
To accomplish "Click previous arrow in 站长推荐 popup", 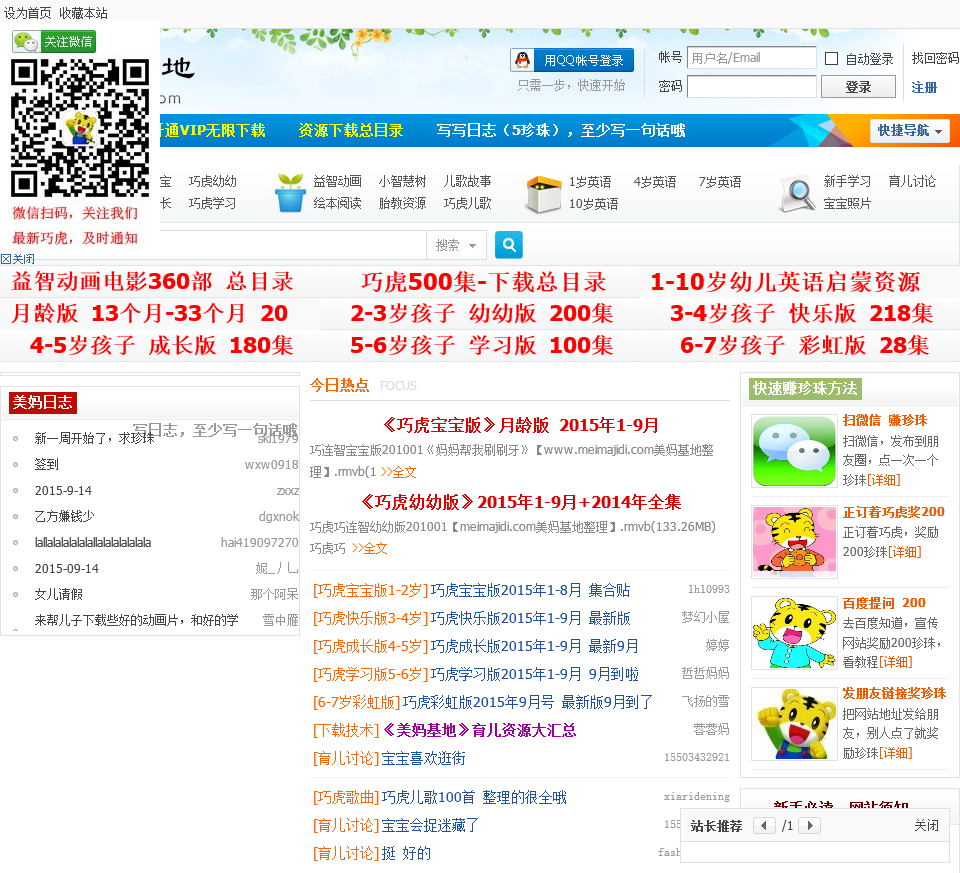I will (x=763, y=825).
